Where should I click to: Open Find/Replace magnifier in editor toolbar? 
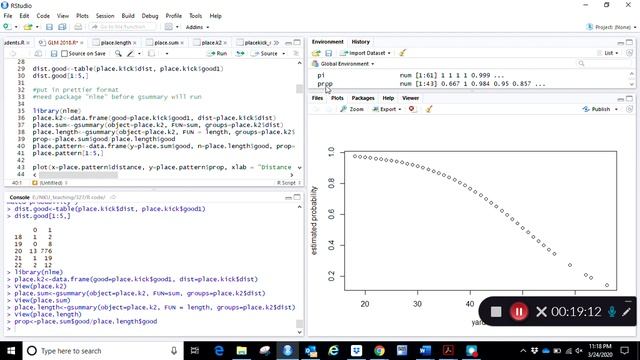coord(118,53)
